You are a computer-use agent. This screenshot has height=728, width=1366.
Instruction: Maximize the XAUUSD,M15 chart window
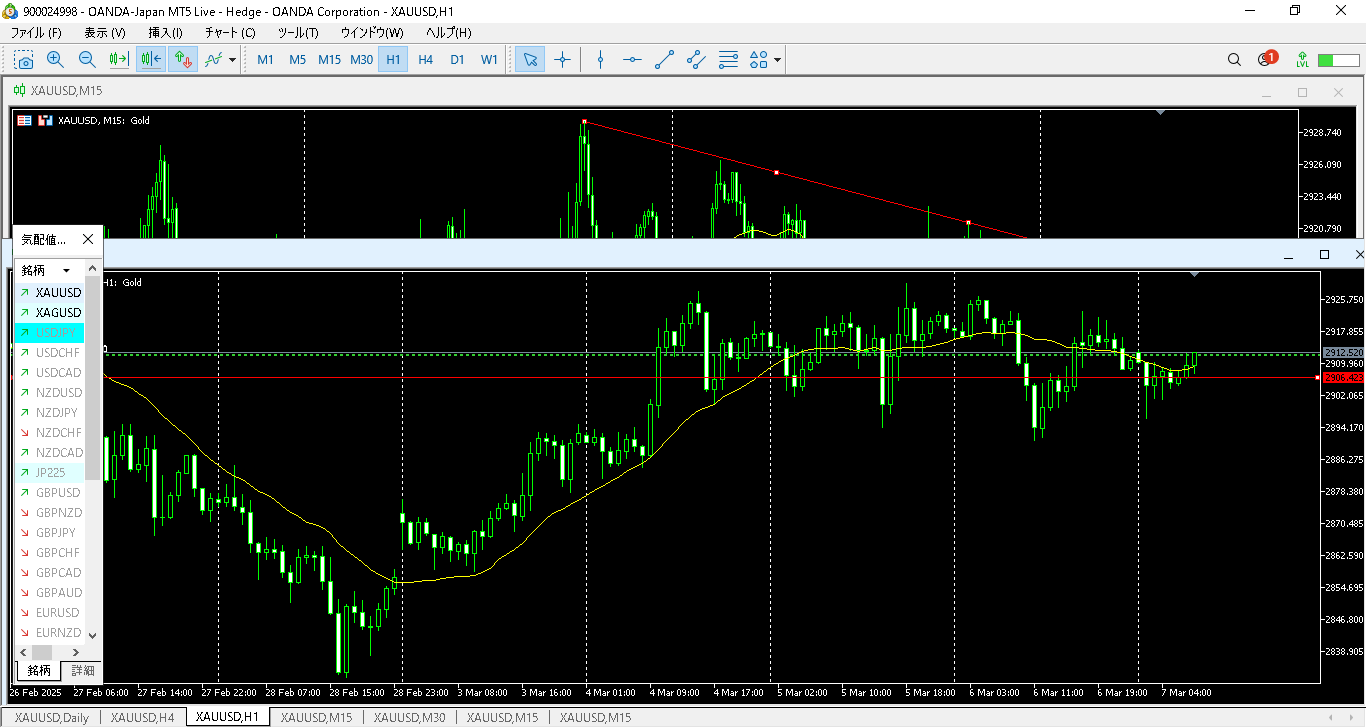click(1302, 92)
